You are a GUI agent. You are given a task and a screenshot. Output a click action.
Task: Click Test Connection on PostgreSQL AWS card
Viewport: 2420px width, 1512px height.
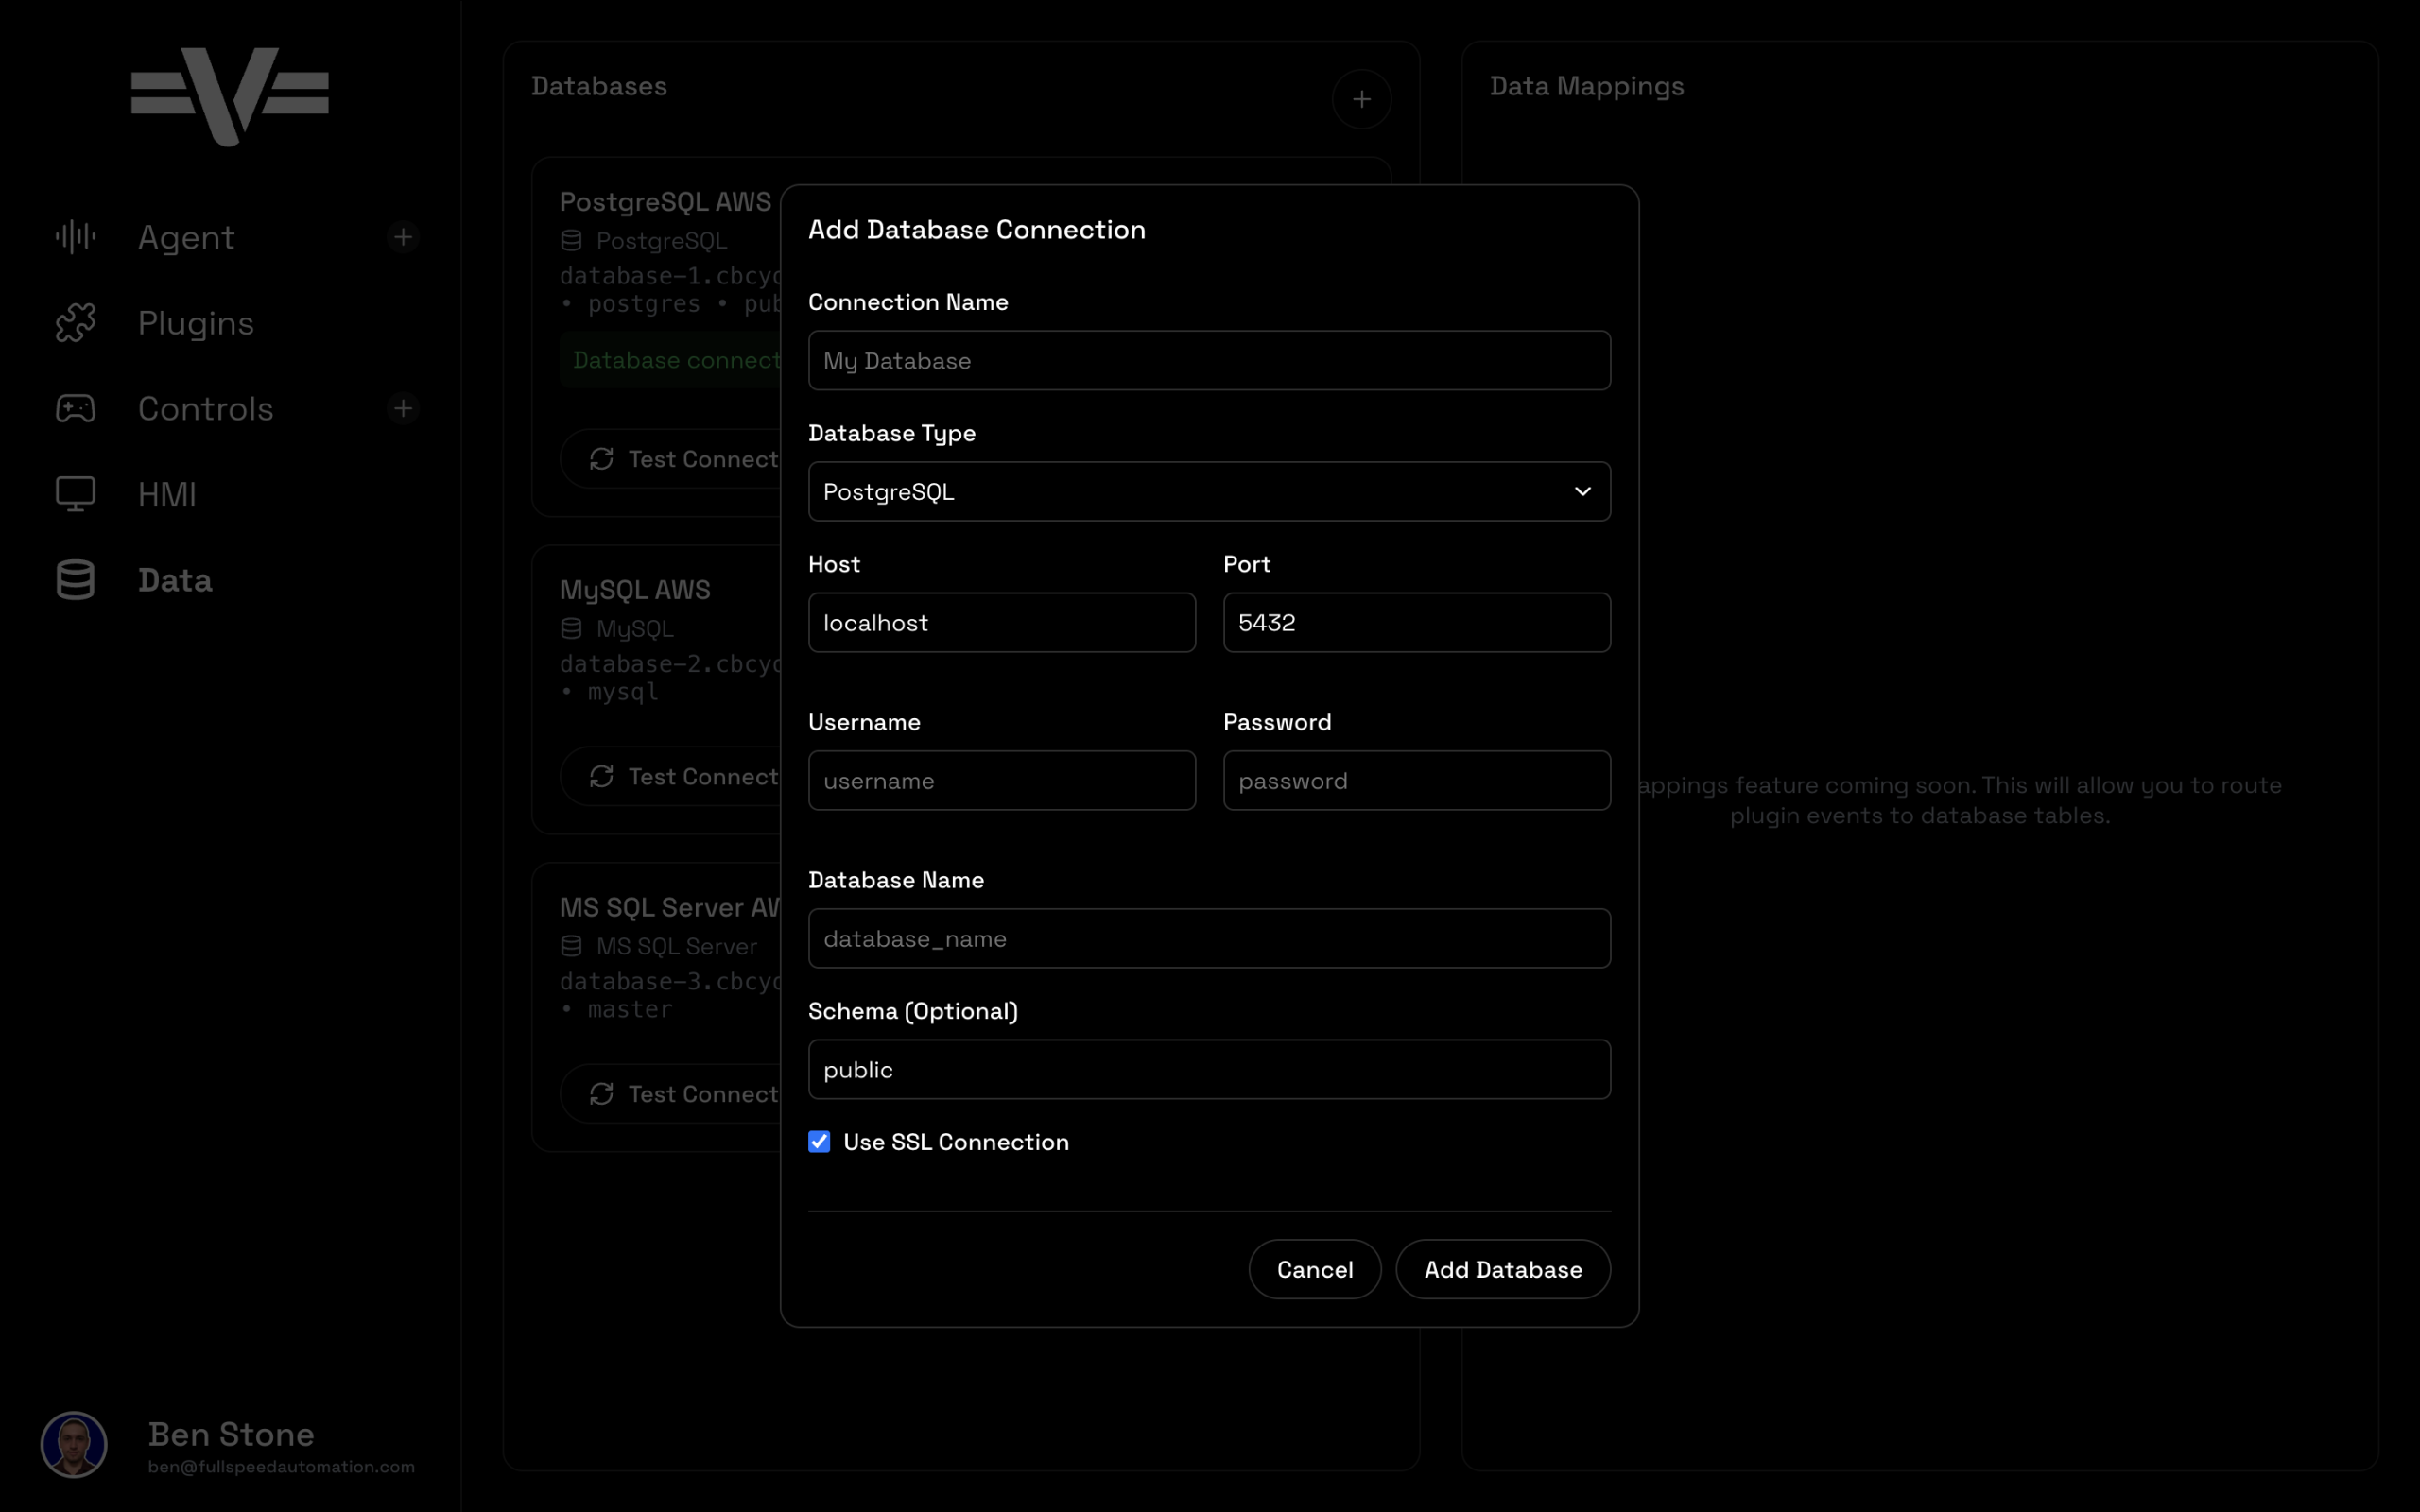coord(670,459)
